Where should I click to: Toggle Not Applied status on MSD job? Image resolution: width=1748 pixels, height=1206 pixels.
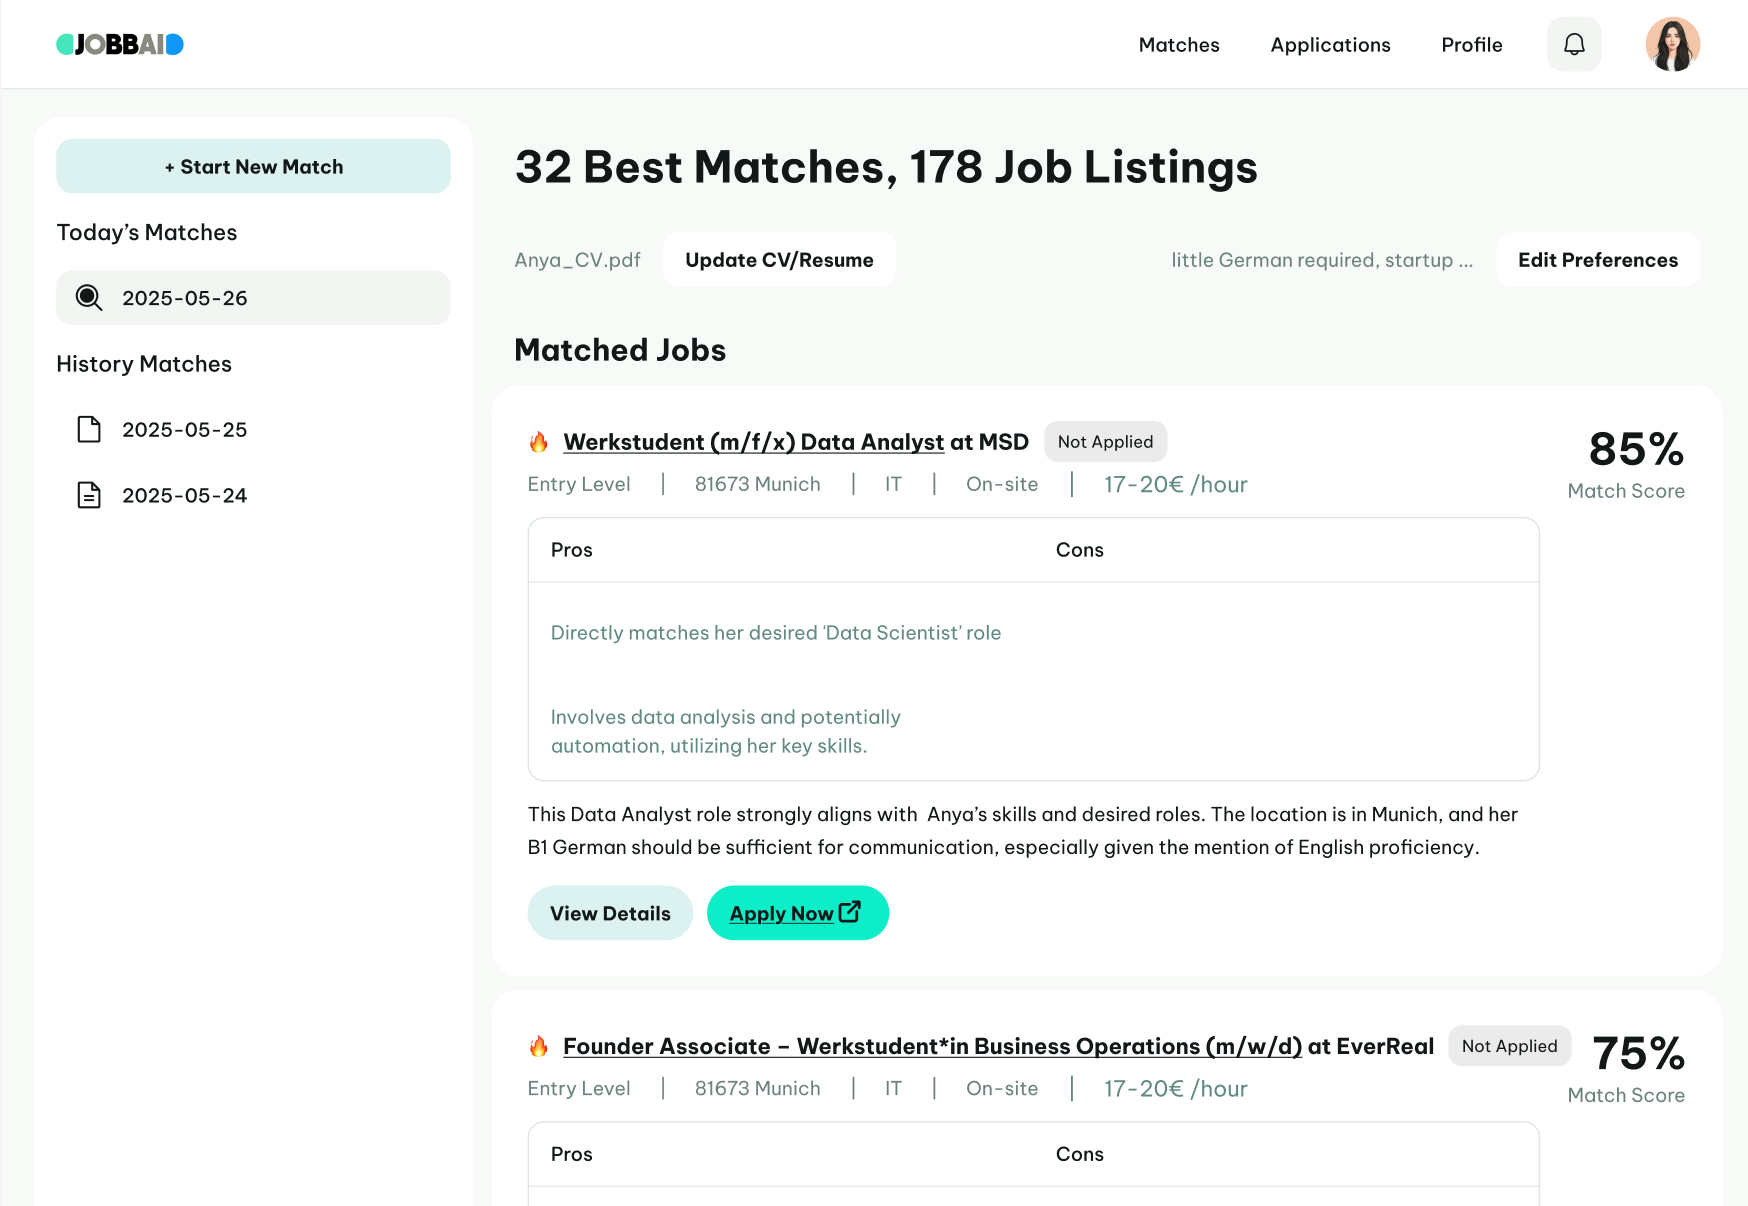pos(1105,442)
